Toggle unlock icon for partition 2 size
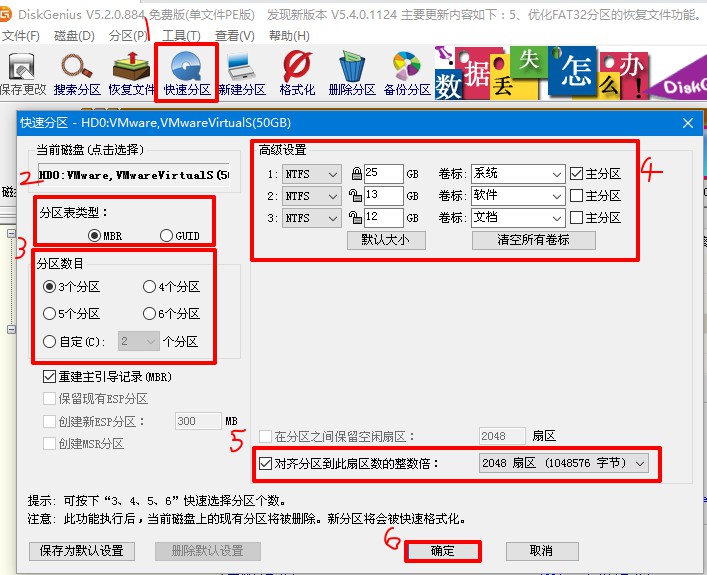The image size is (707, 575). click(x=355, y=196)
